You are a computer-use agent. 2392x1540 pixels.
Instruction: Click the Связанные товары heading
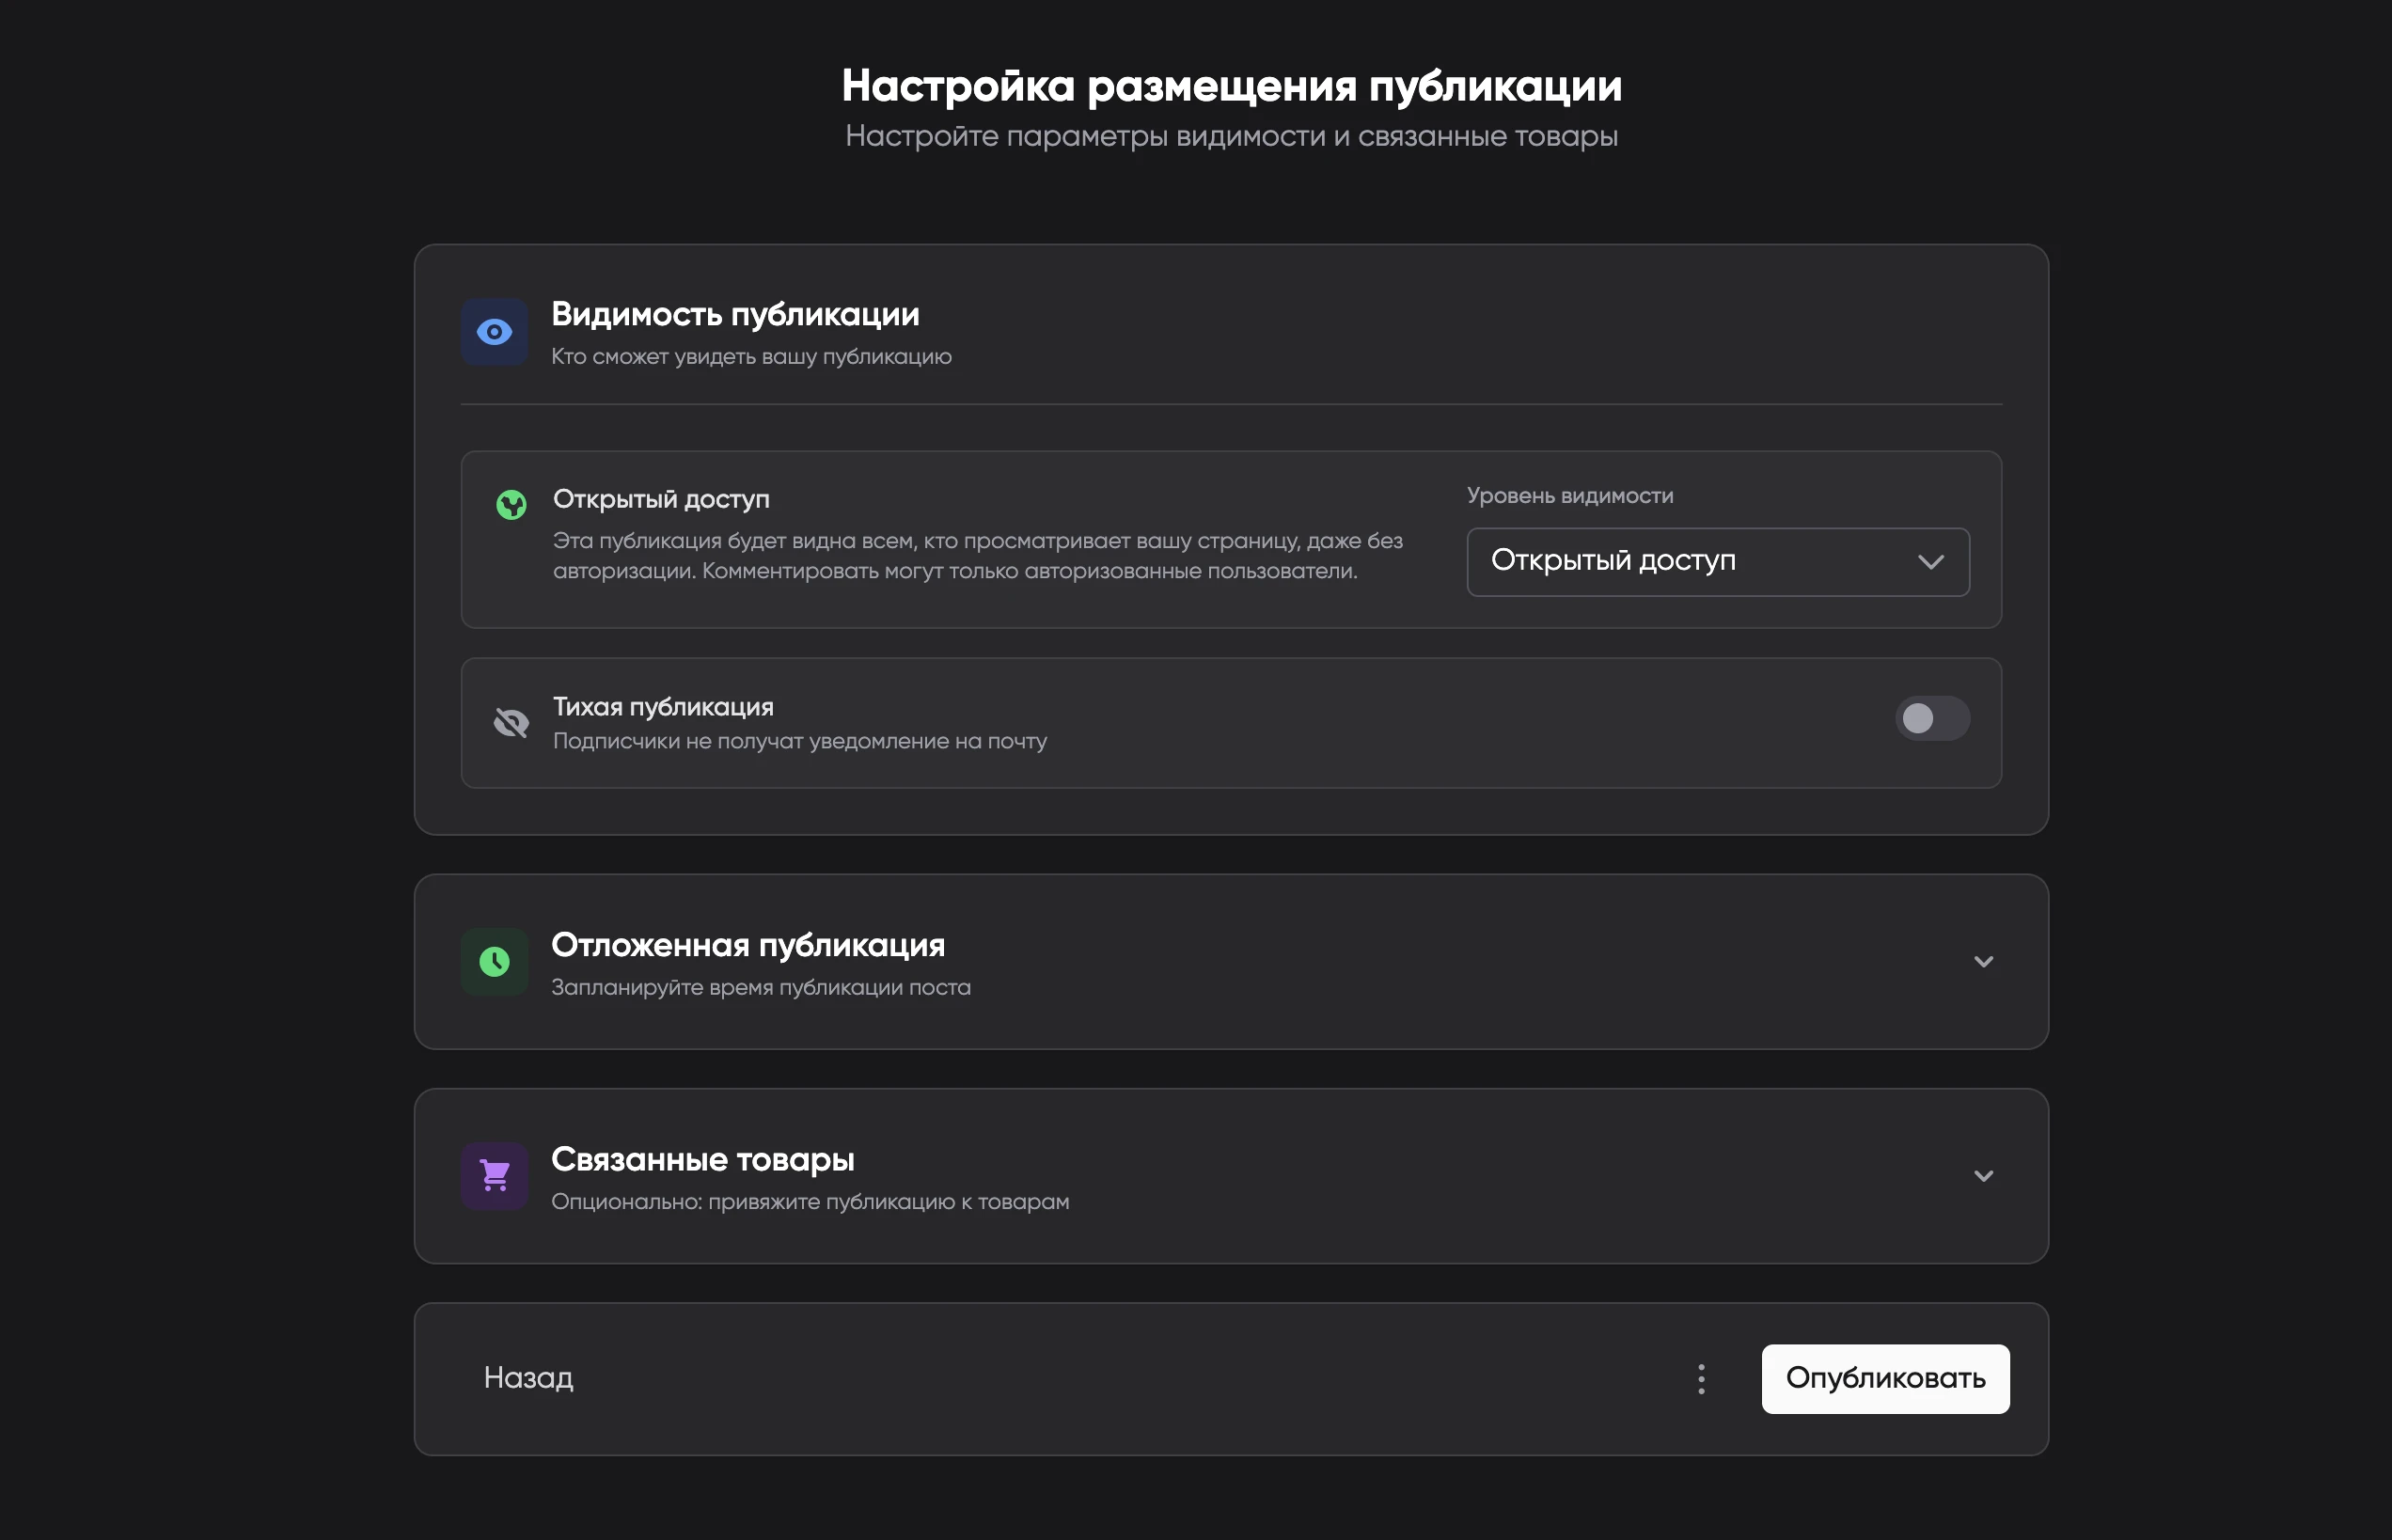(702, 1159)
